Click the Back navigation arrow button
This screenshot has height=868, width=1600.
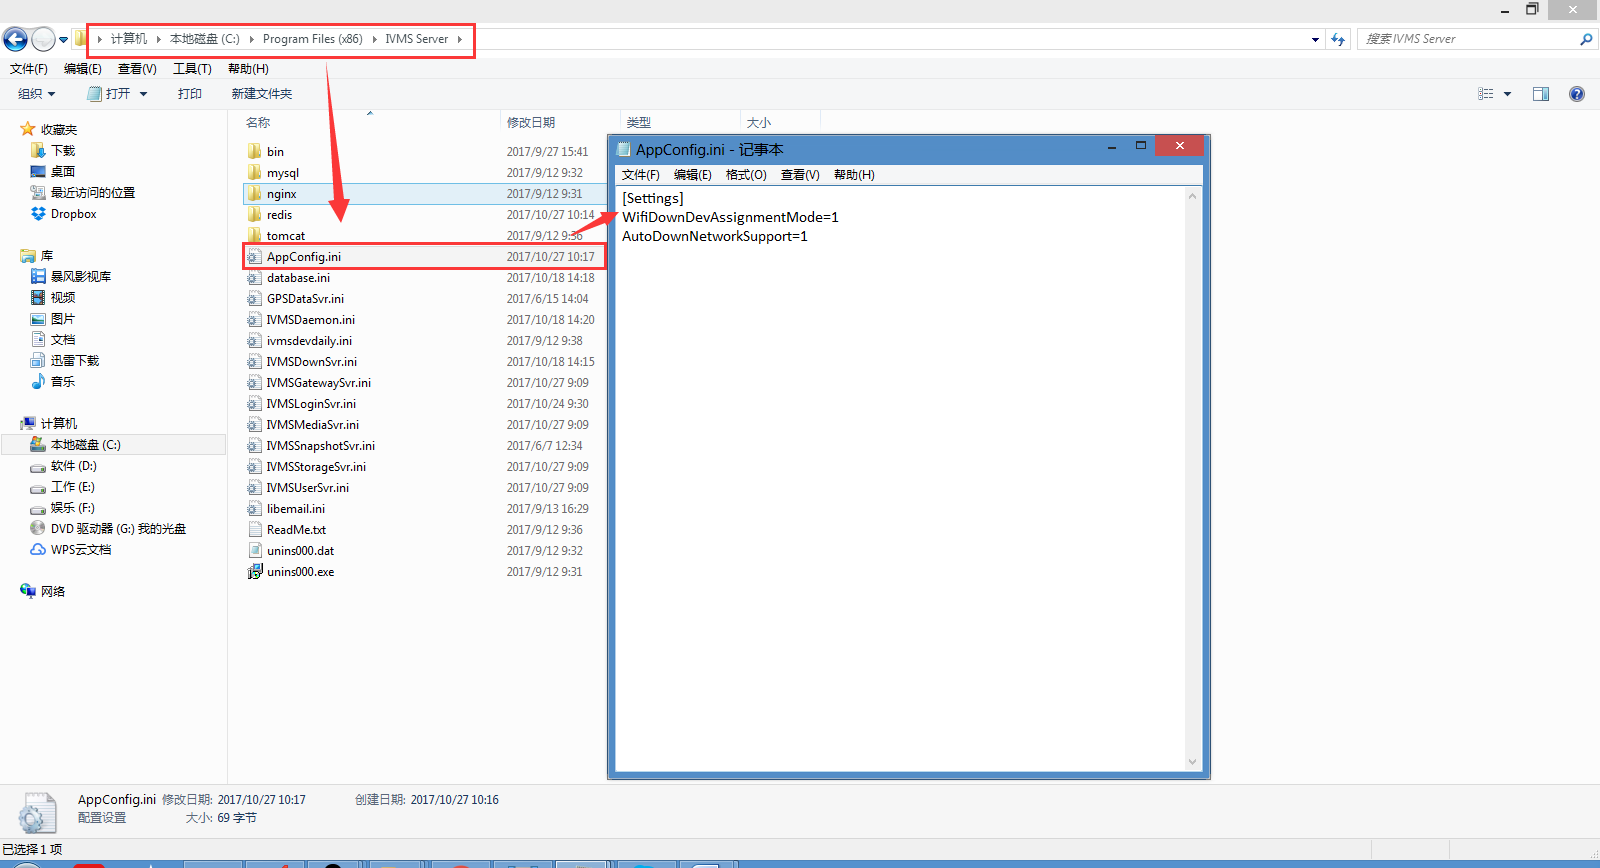tap(15, 39)
